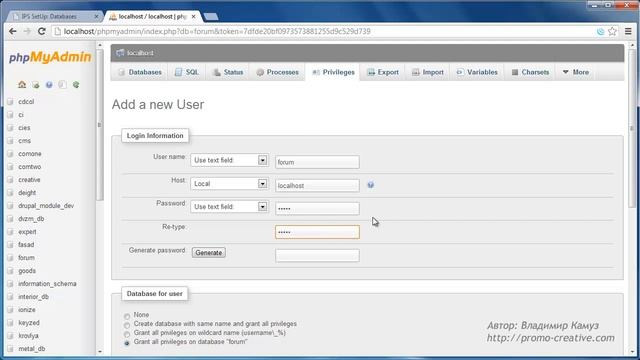Click the localhost breadcrumb link
This screenshot has width=640, height=360.
point(140,53)
